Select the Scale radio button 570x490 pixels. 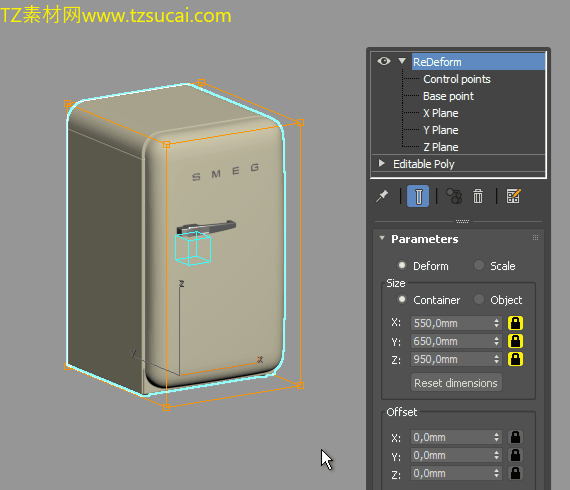click(479, 265)
